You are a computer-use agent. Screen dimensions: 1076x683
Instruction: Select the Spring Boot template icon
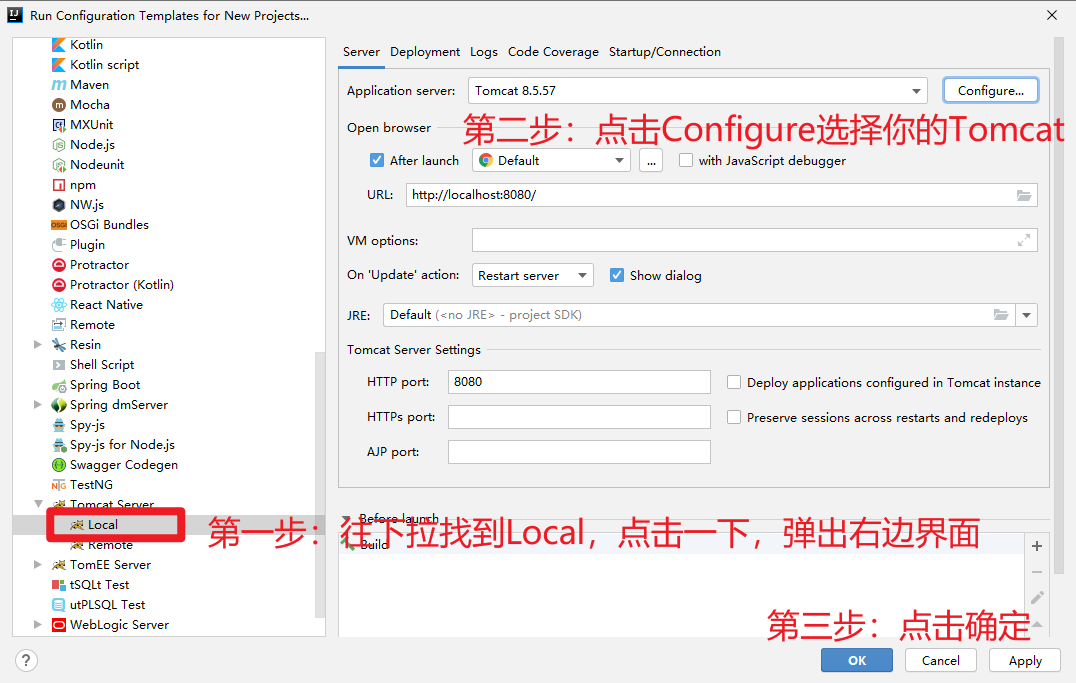(59, 385)
